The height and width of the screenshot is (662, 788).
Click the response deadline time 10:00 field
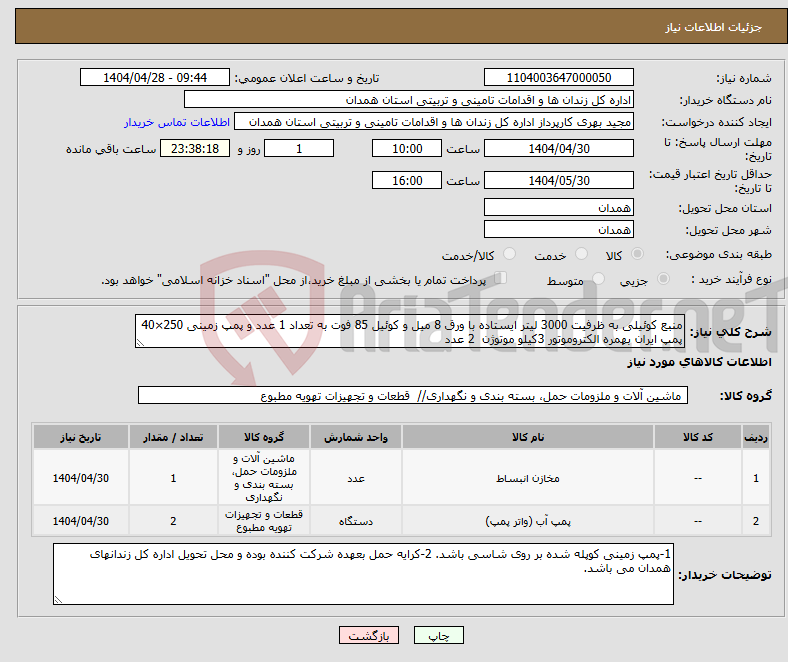click(x=406, y=148)
